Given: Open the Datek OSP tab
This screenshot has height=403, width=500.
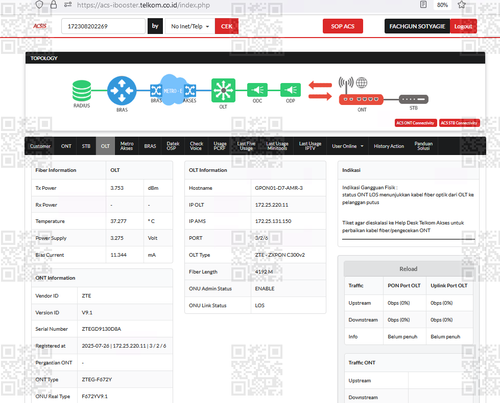Looking at the screenshot, I should 173,146.
